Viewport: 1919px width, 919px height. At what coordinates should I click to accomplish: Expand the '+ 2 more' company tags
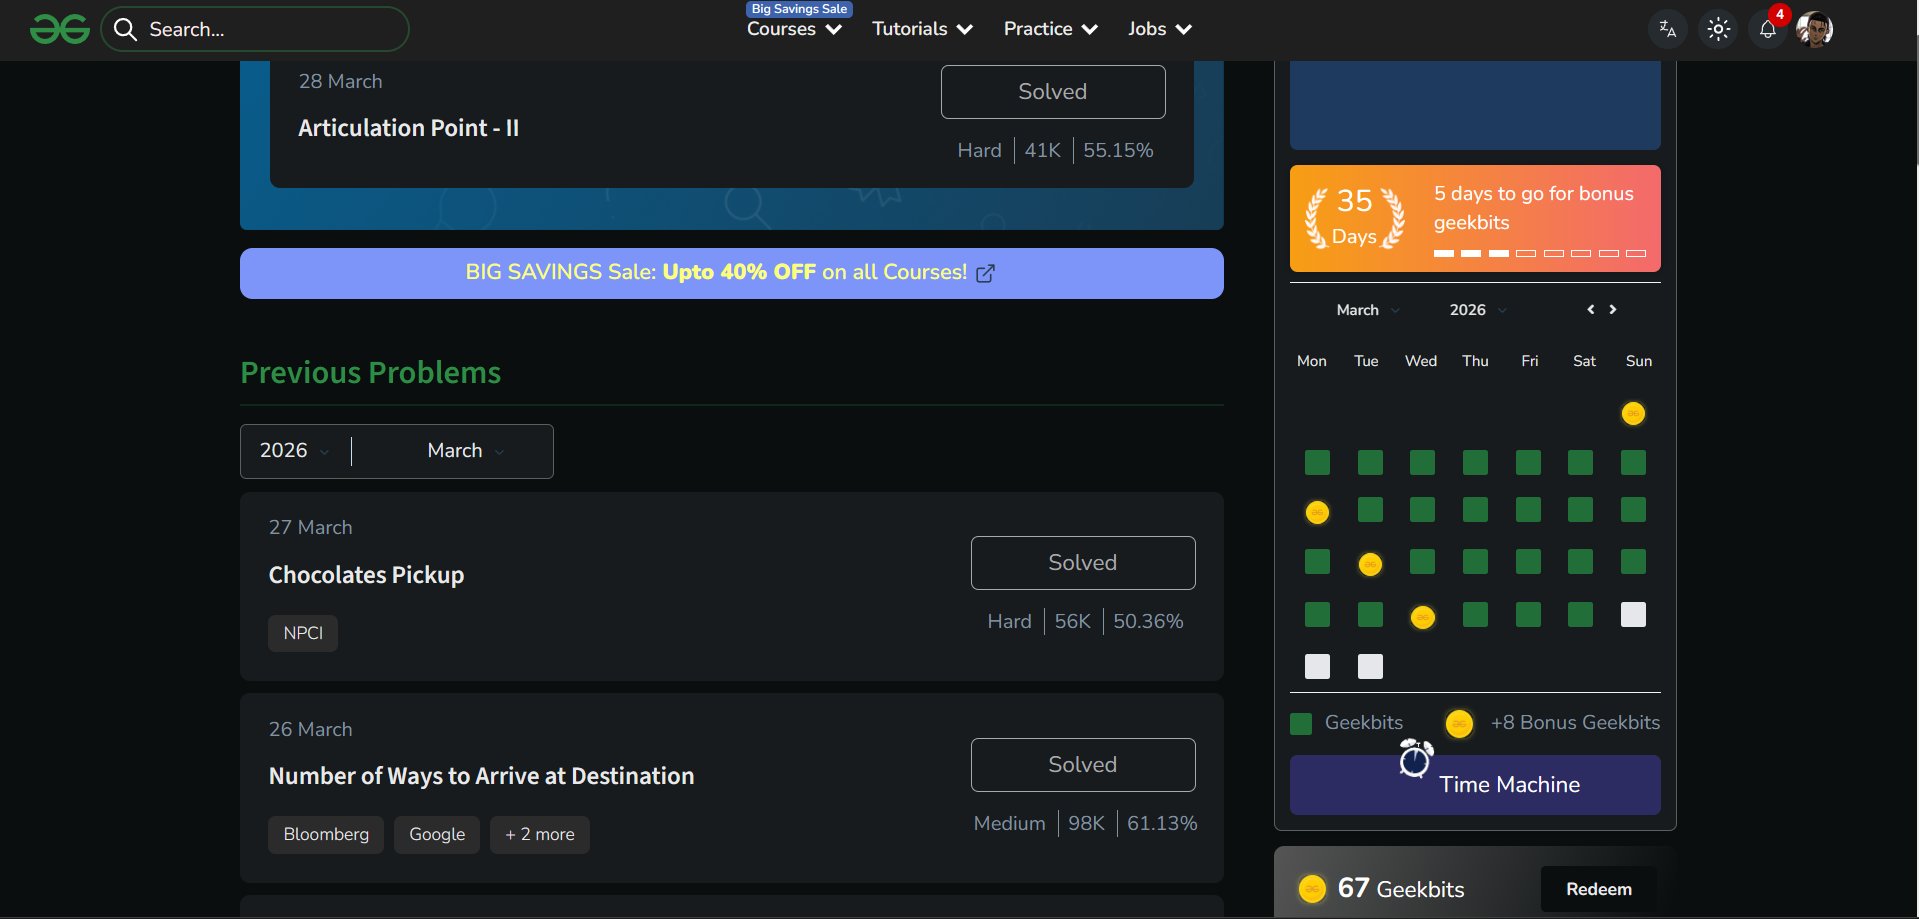(540, 835)
